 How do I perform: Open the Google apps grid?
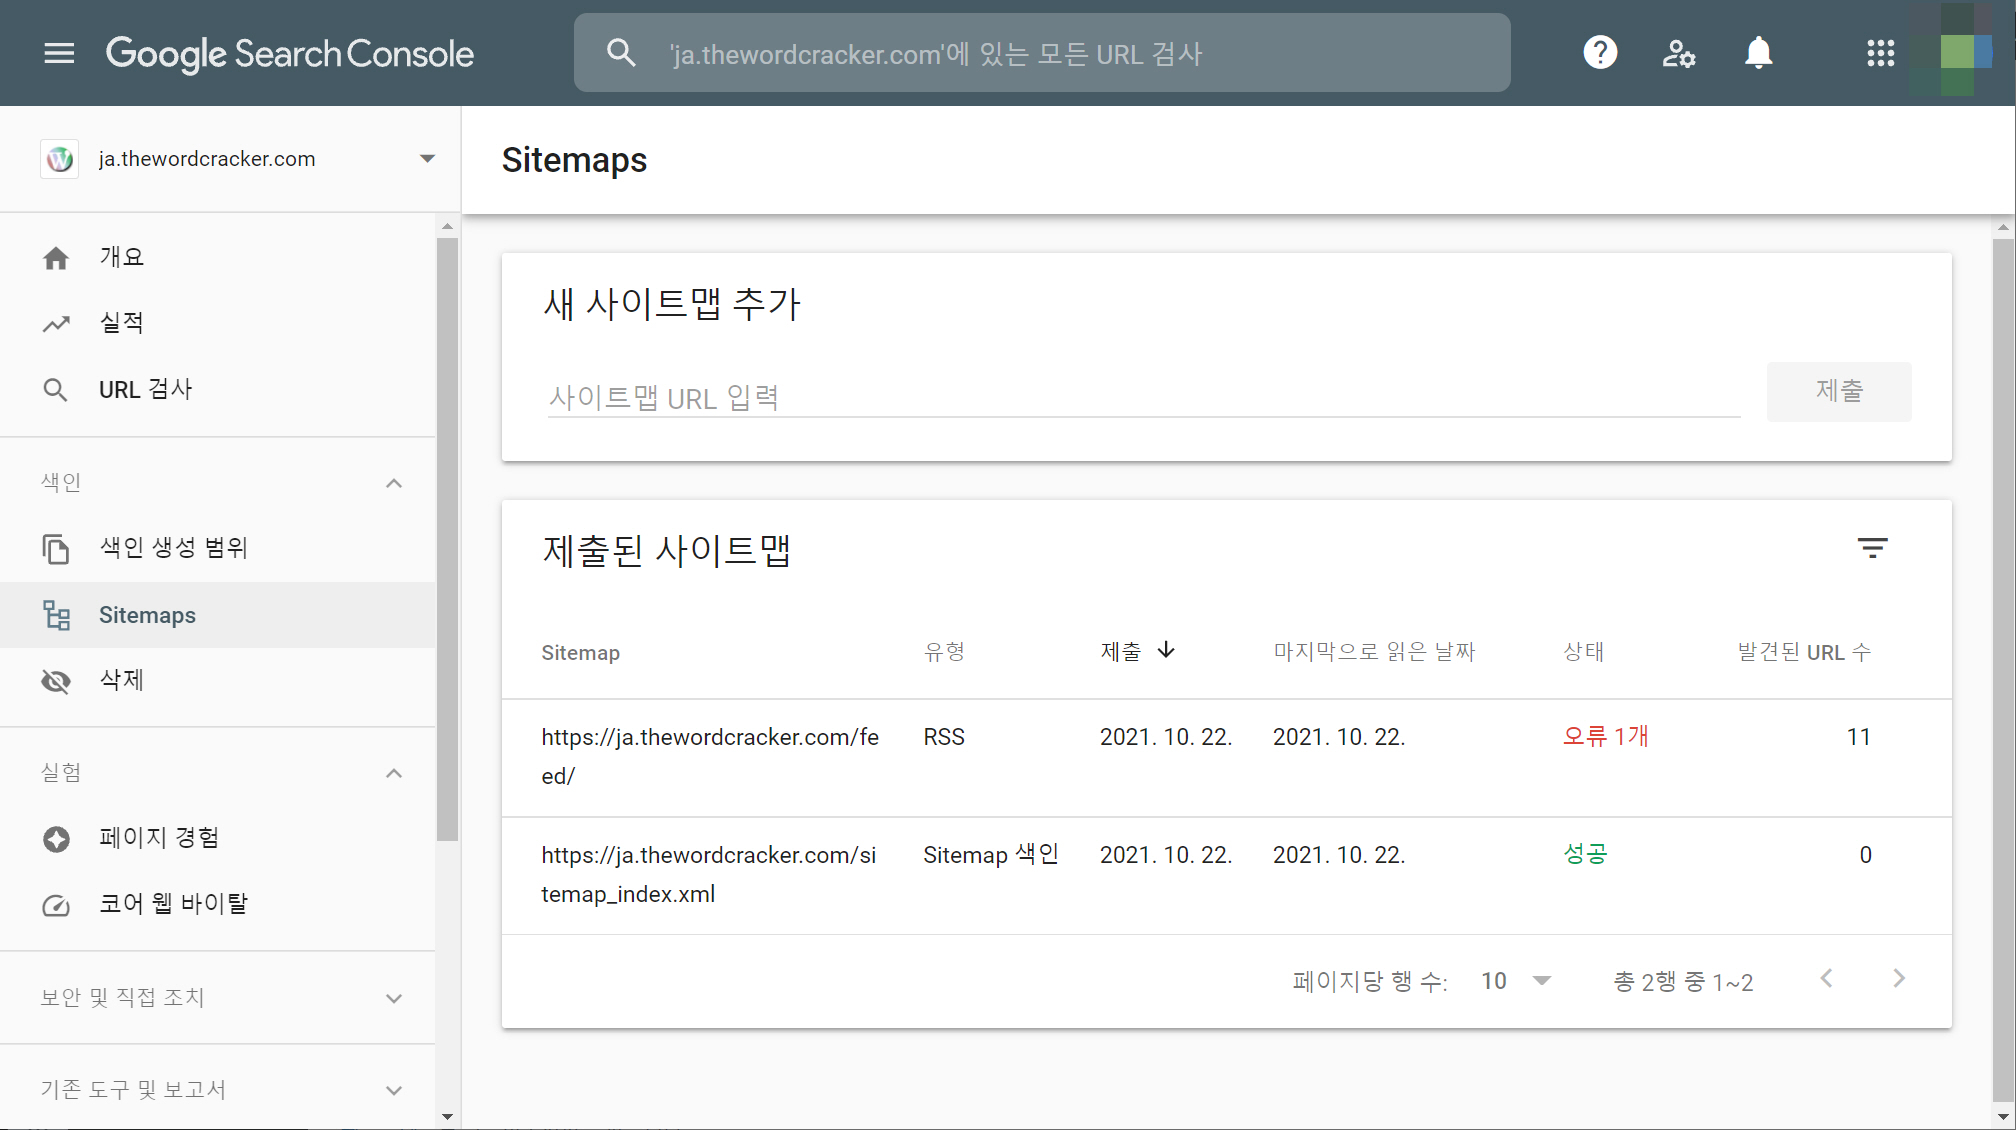[1880, 53]
